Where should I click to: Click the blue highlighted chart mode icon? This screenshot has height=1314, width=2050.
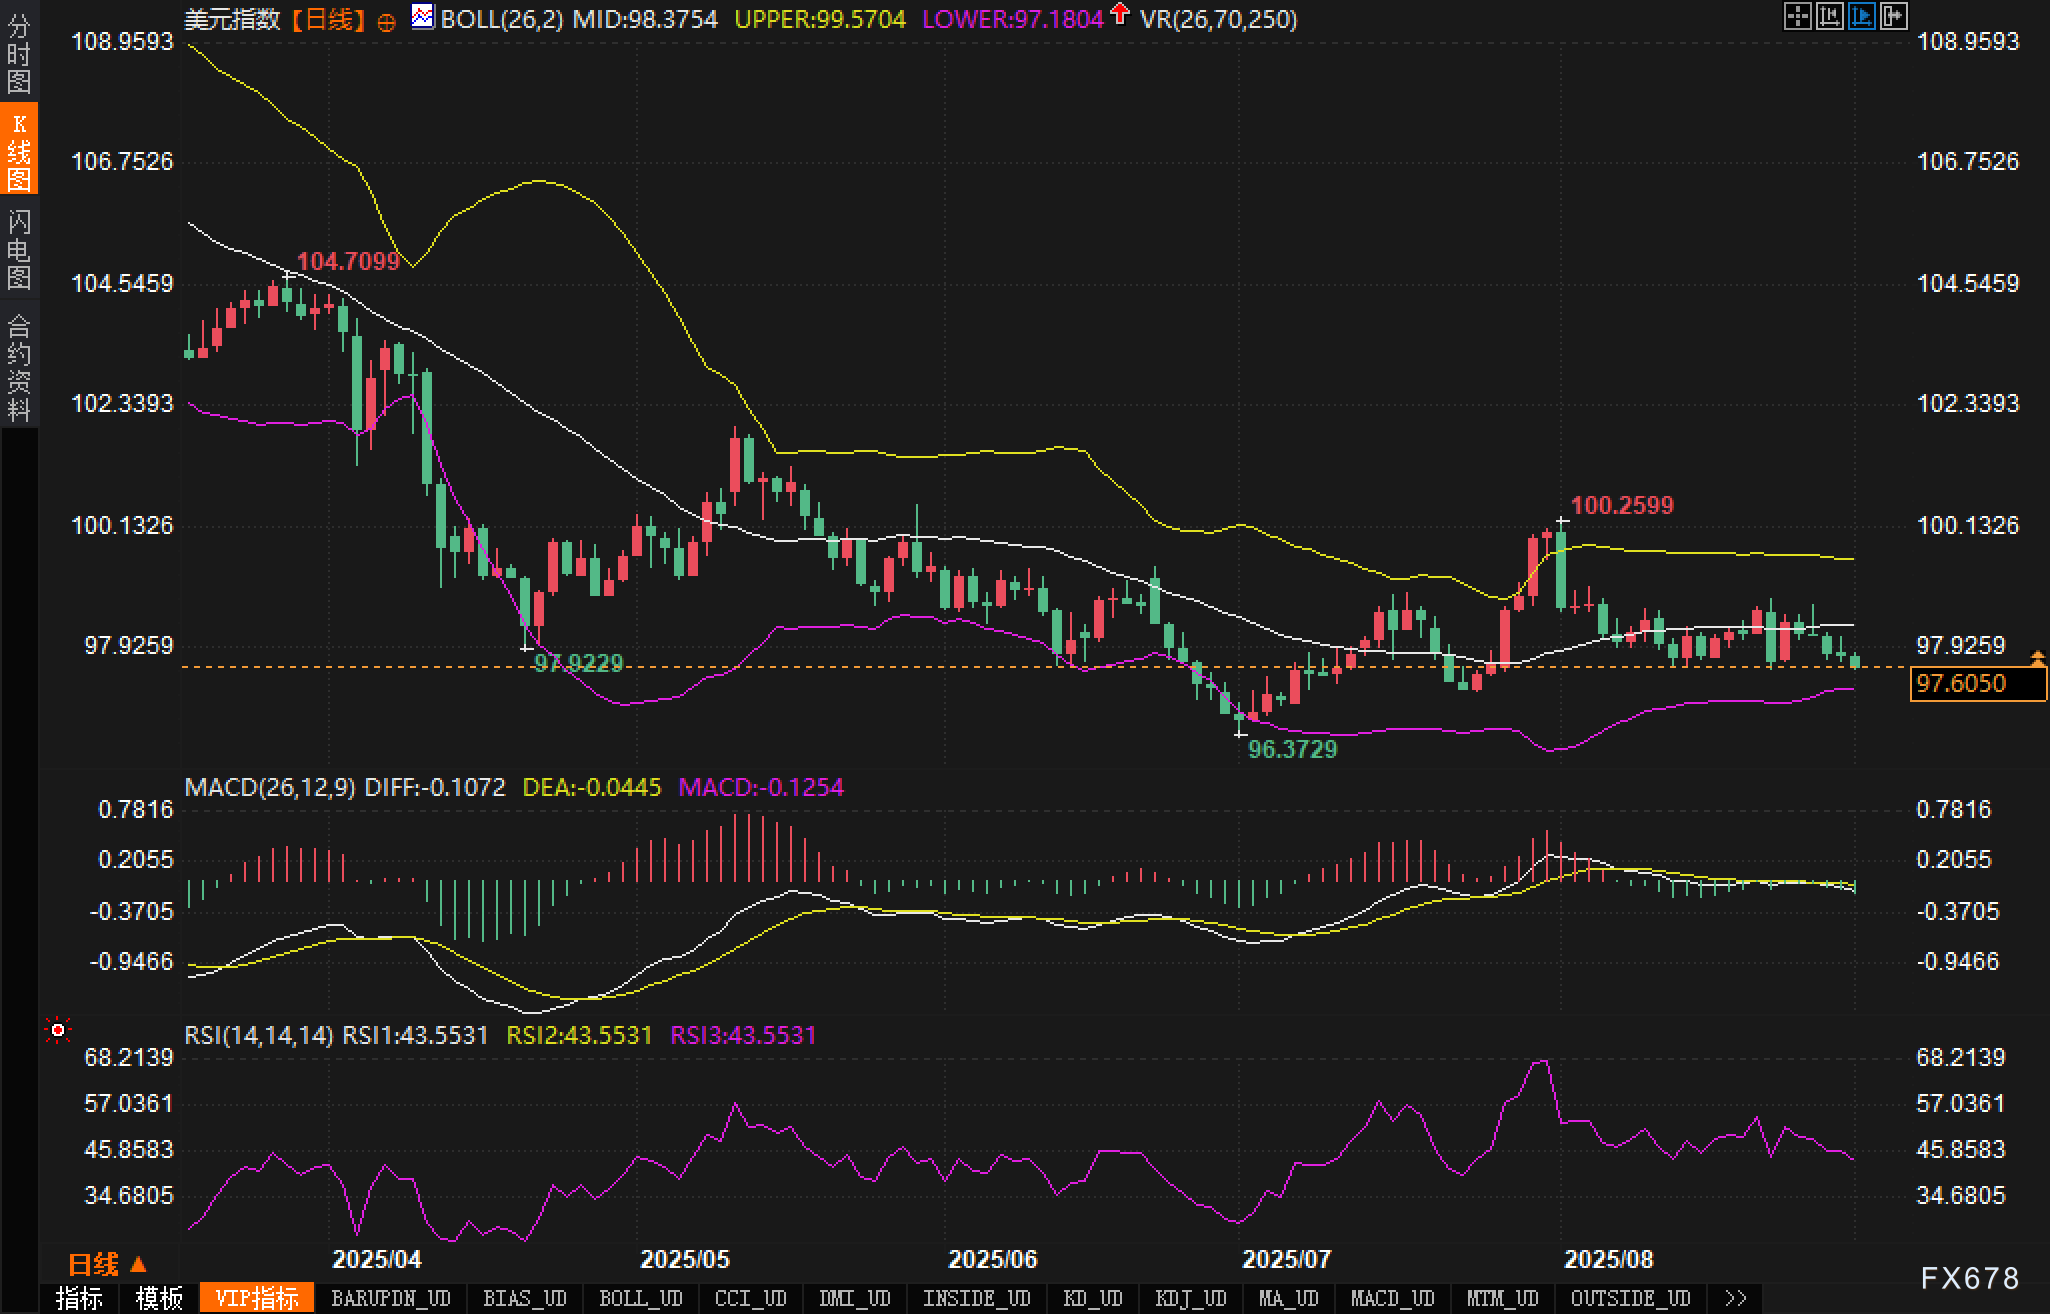[1861, 16]
